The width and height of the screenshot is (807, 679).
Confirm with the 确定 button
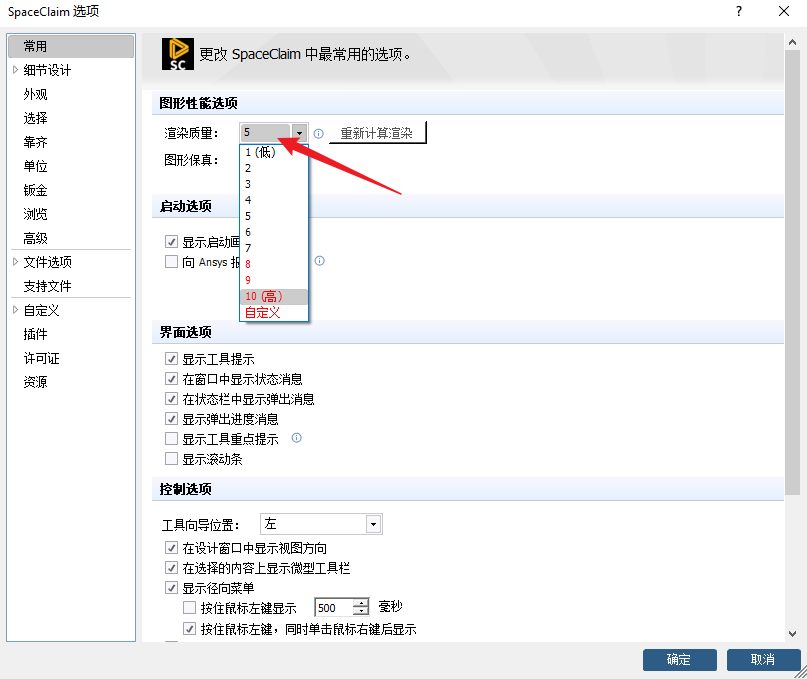[679, 659]
